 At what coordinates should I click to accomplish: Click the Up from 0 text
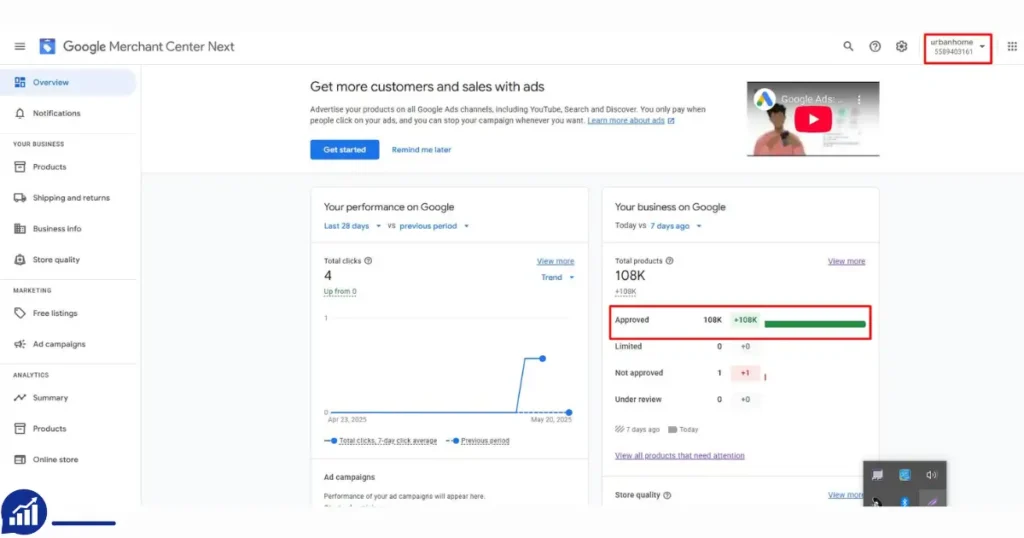[340, 292]
